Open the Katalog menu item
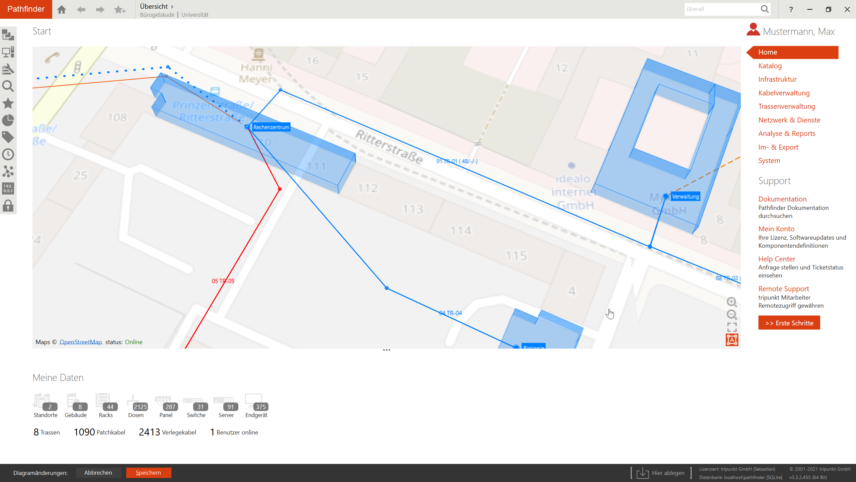Image resolution: width=856 pixels, height=482 pixels. pos(770,66)
